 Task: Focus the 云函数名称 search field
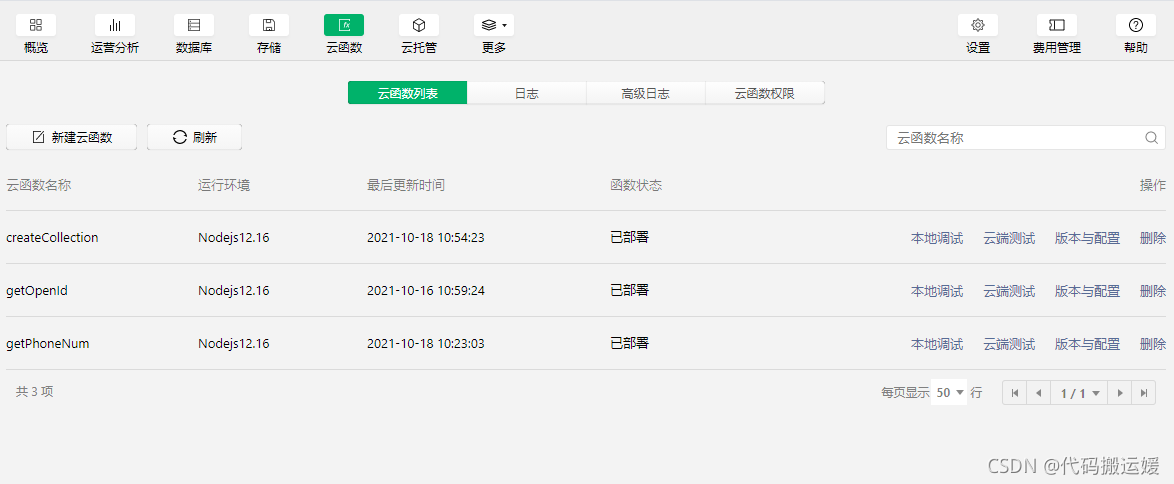1026,138
